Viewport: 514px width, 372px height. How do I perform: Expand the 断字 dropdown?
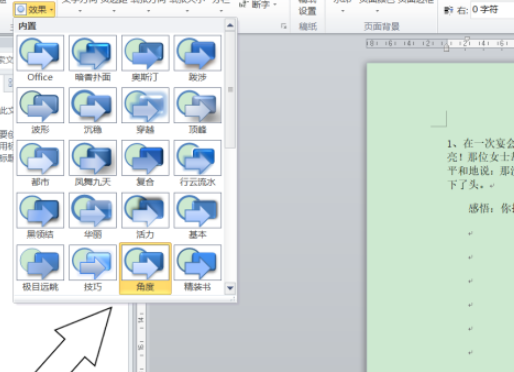click(x=259, y=5)
